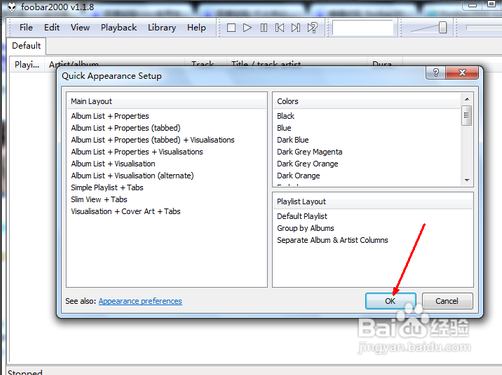Viewport: 502px width, 375px height.
Task: Select 'Album List + Properties' layout
Action: coord(110,116)
